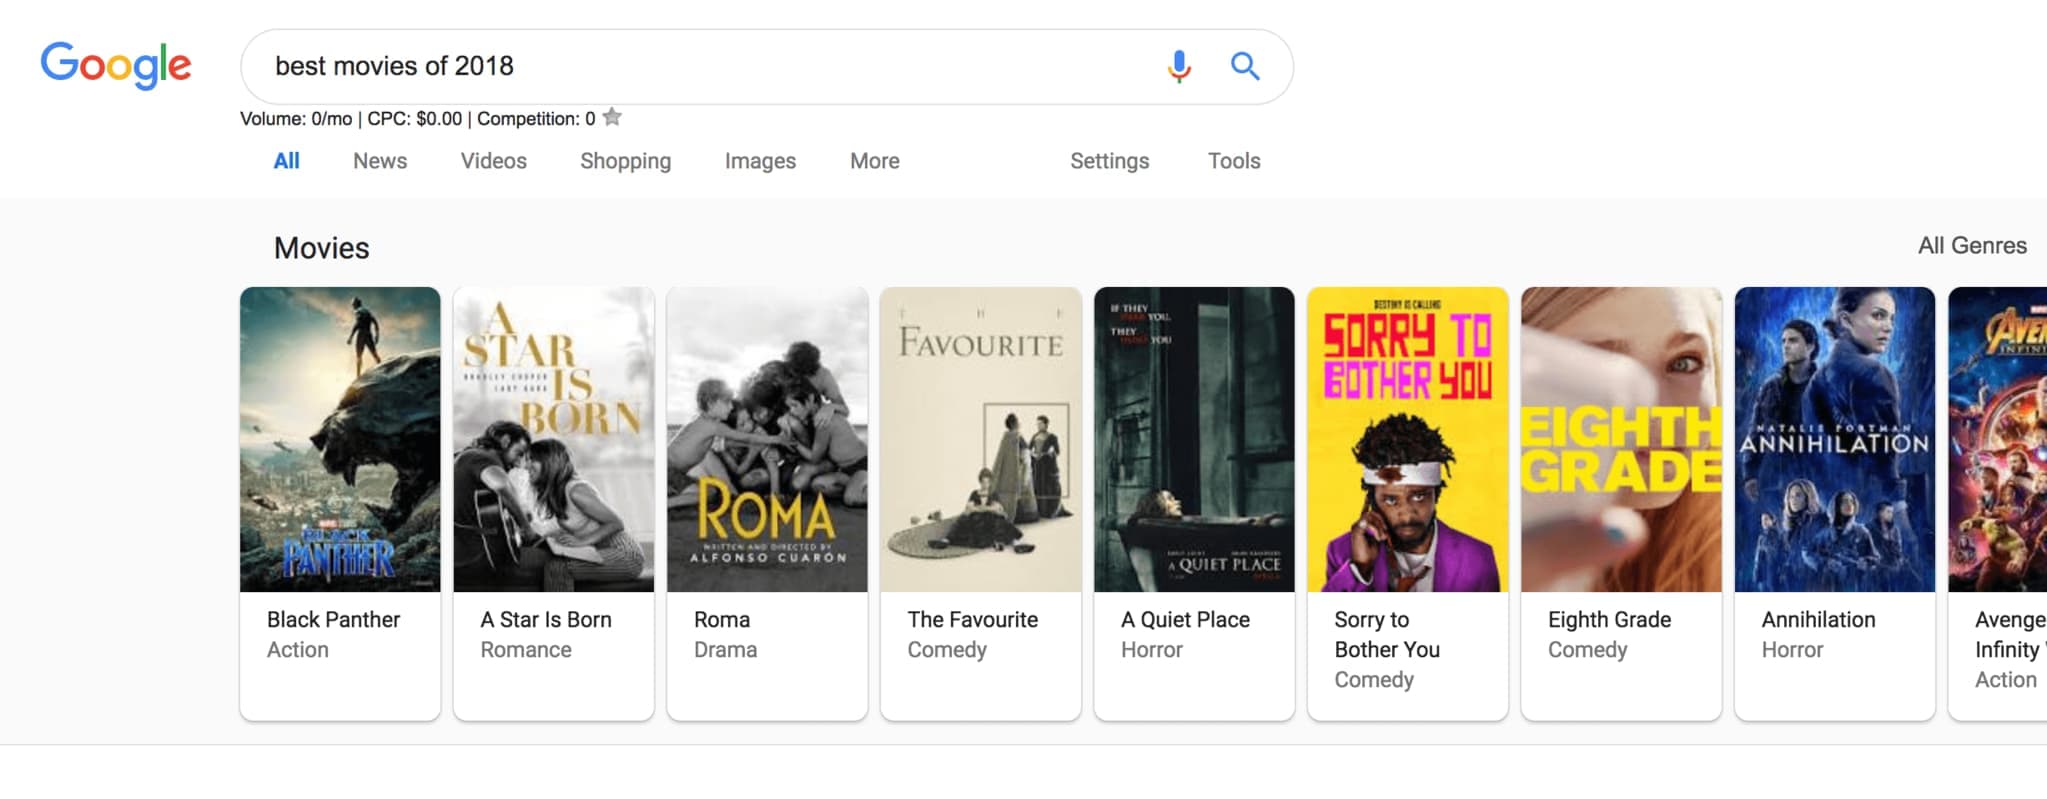
Task: Open The Favourite poster
Action: [x=981, y=439]
